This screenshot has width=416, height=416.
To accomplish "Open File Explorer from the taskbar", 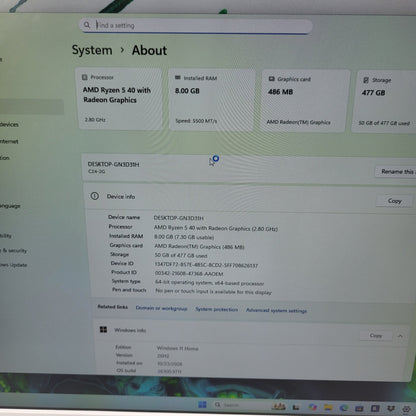I will pos(328,407).
